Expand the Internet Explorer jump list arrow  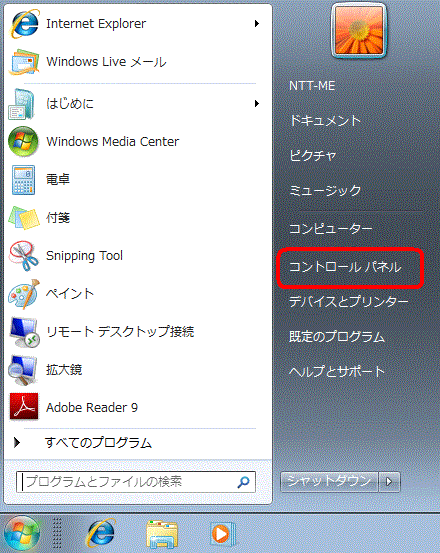point(257,24)
